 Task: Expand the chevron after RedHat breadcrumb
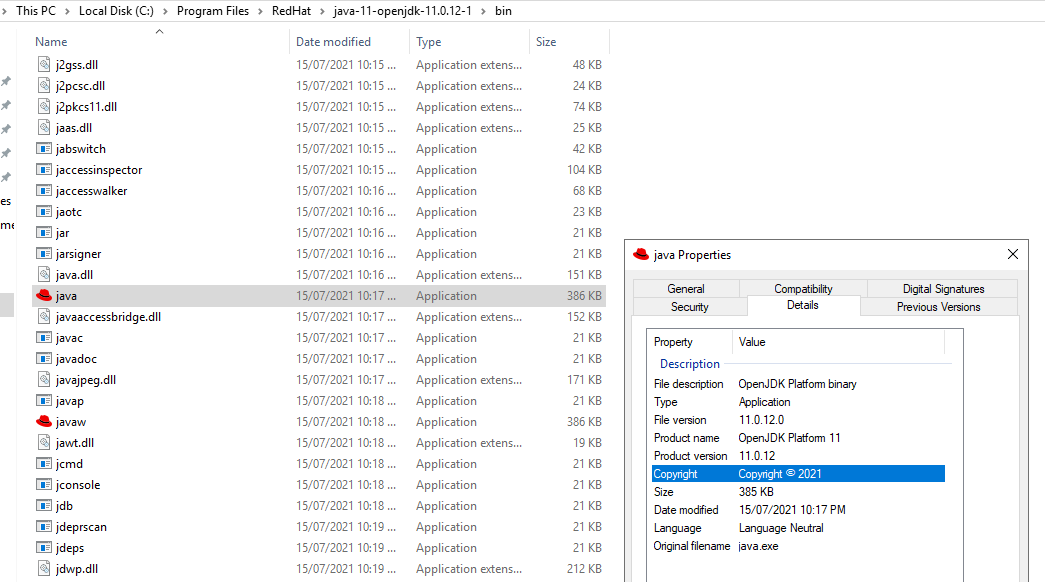click(x=323, y=11)
